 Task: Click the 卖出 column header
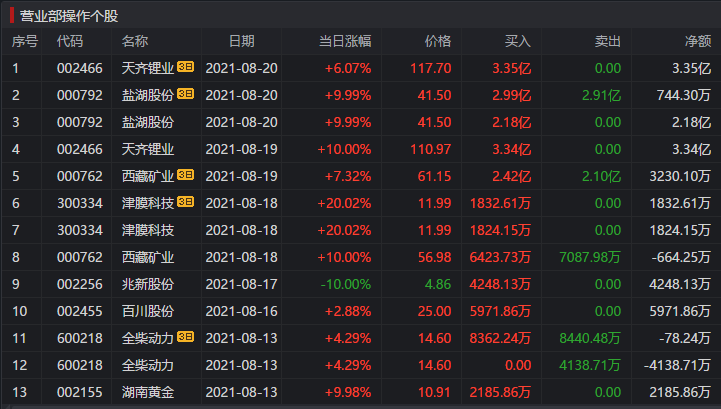607,41
